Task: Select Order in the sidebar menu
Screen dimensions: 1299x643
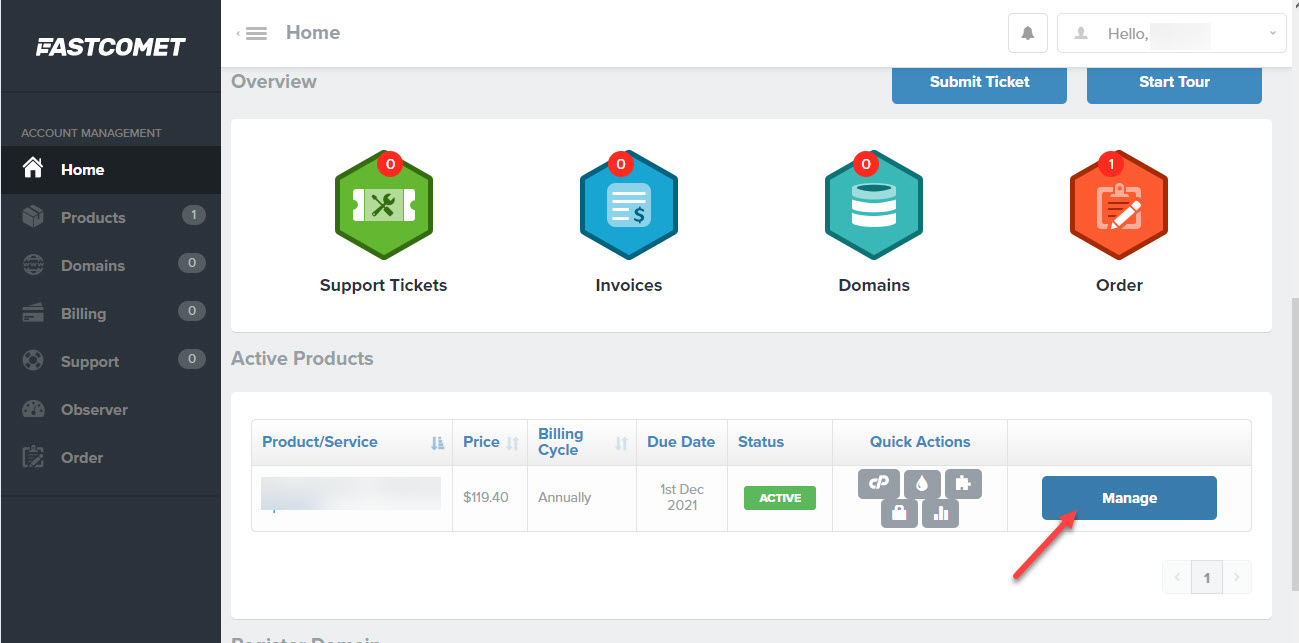Action: [x=110, y=457]
